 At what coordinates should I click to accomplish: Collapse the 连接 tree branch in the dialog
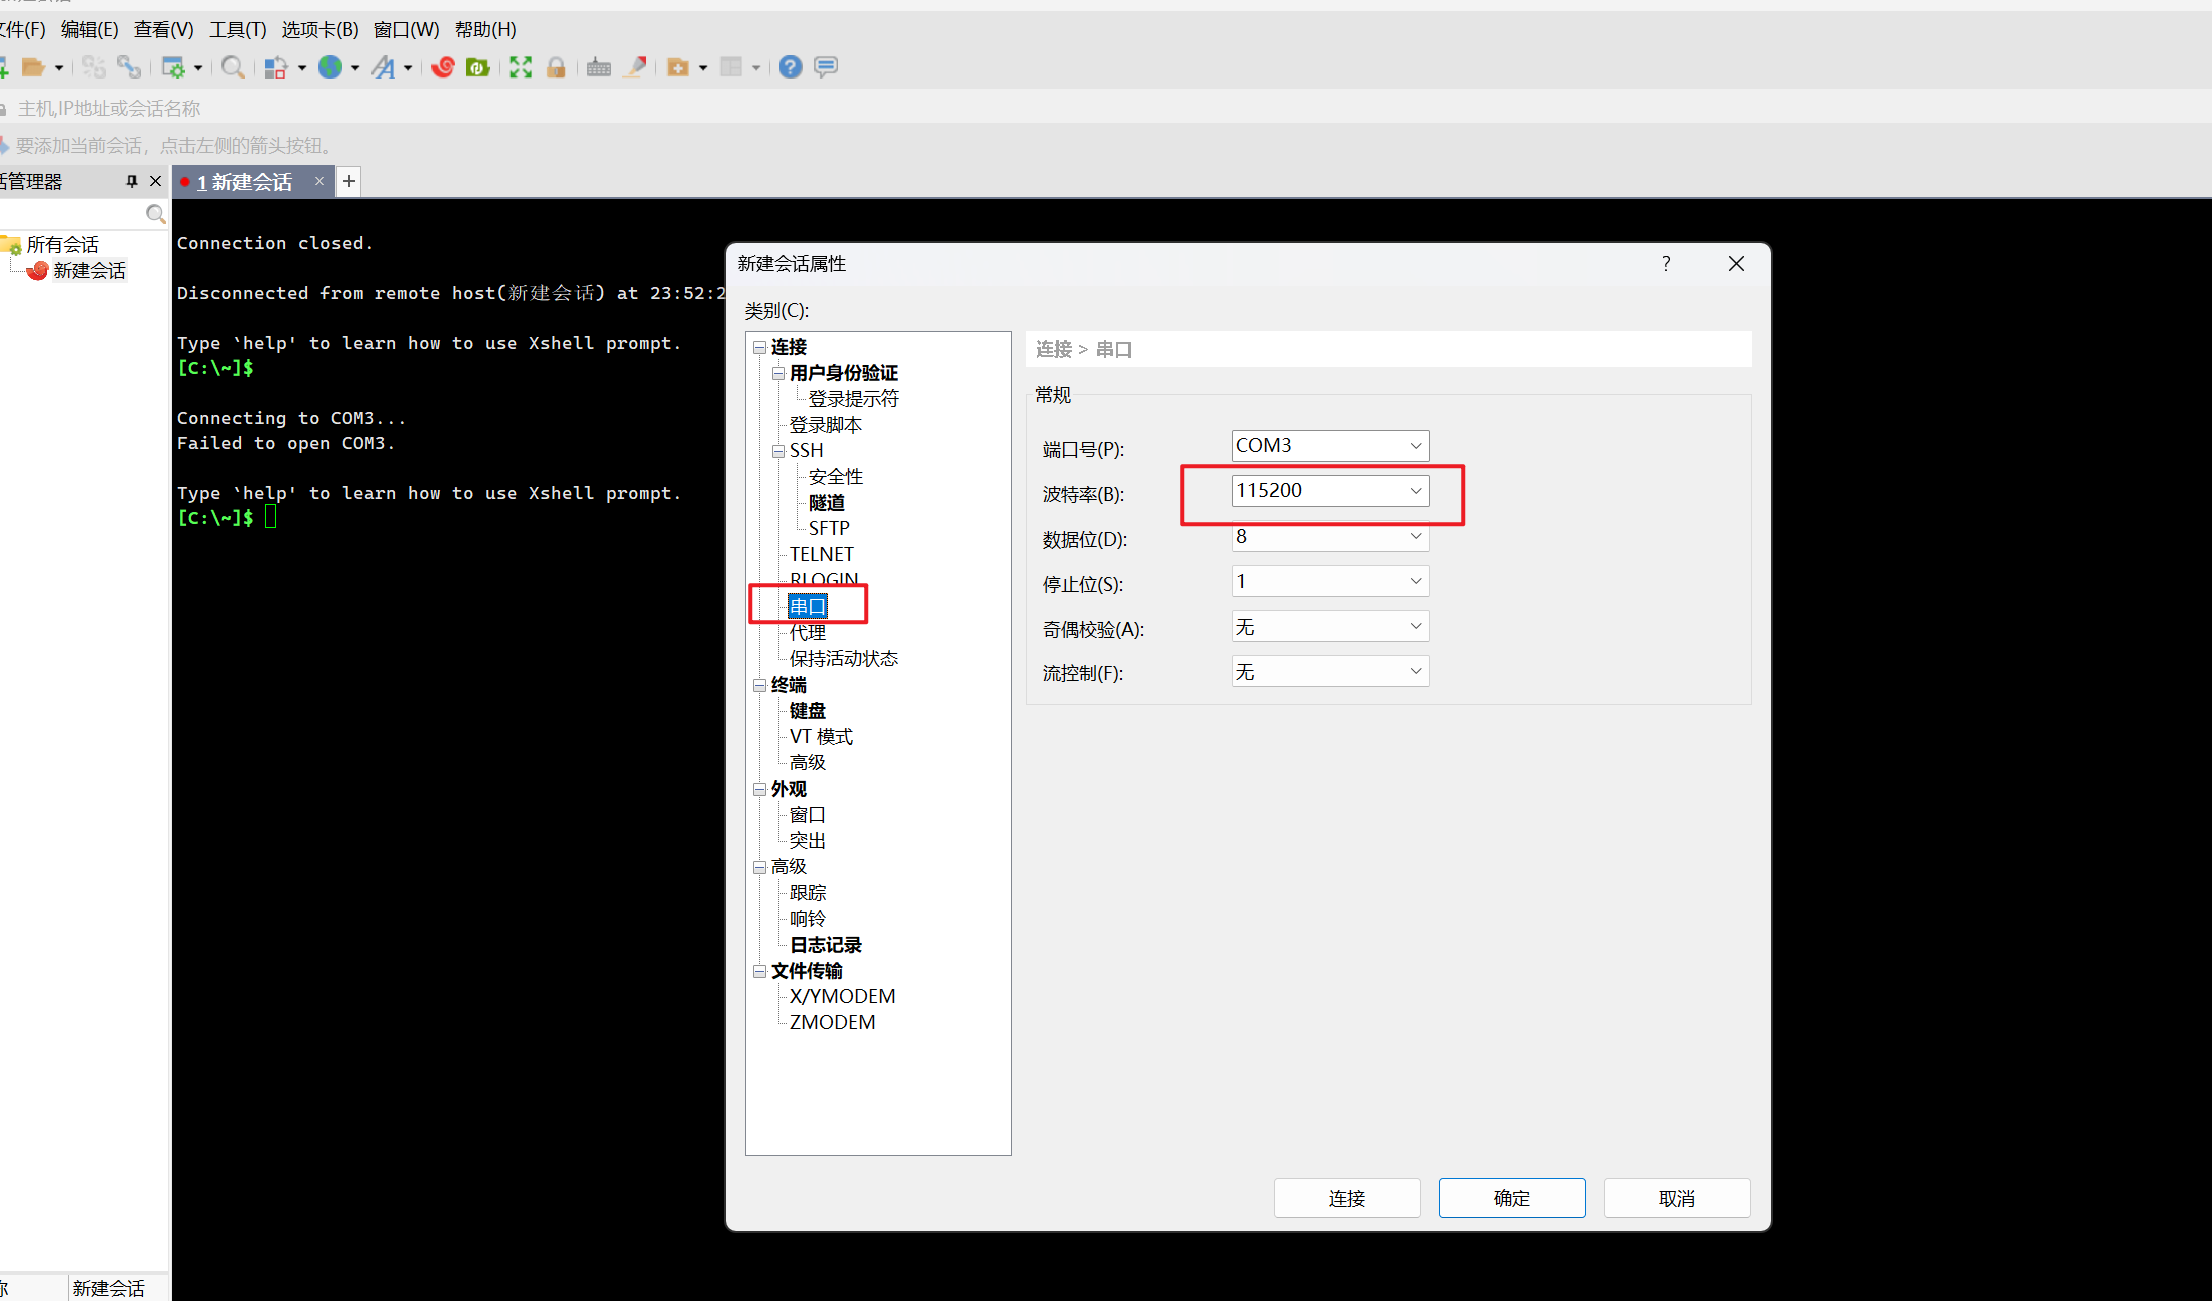tap(759, 346)
